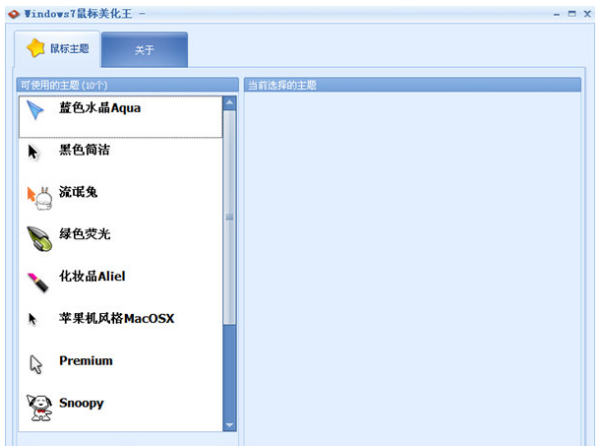Click the rabbit cursor theme icon
Image resolution: width=600 pixels, height=446 pixels.
pos(39,198)
